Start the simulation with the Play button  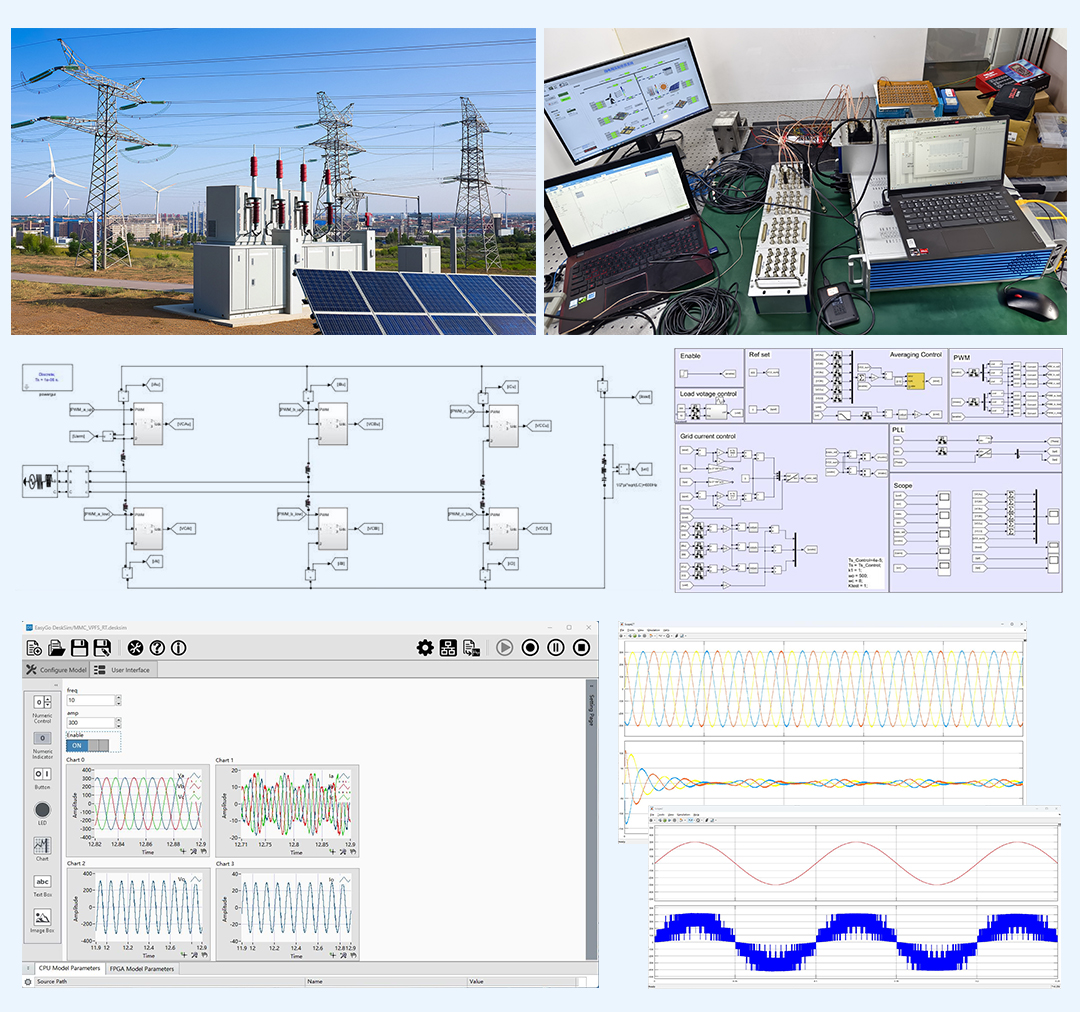505,648
